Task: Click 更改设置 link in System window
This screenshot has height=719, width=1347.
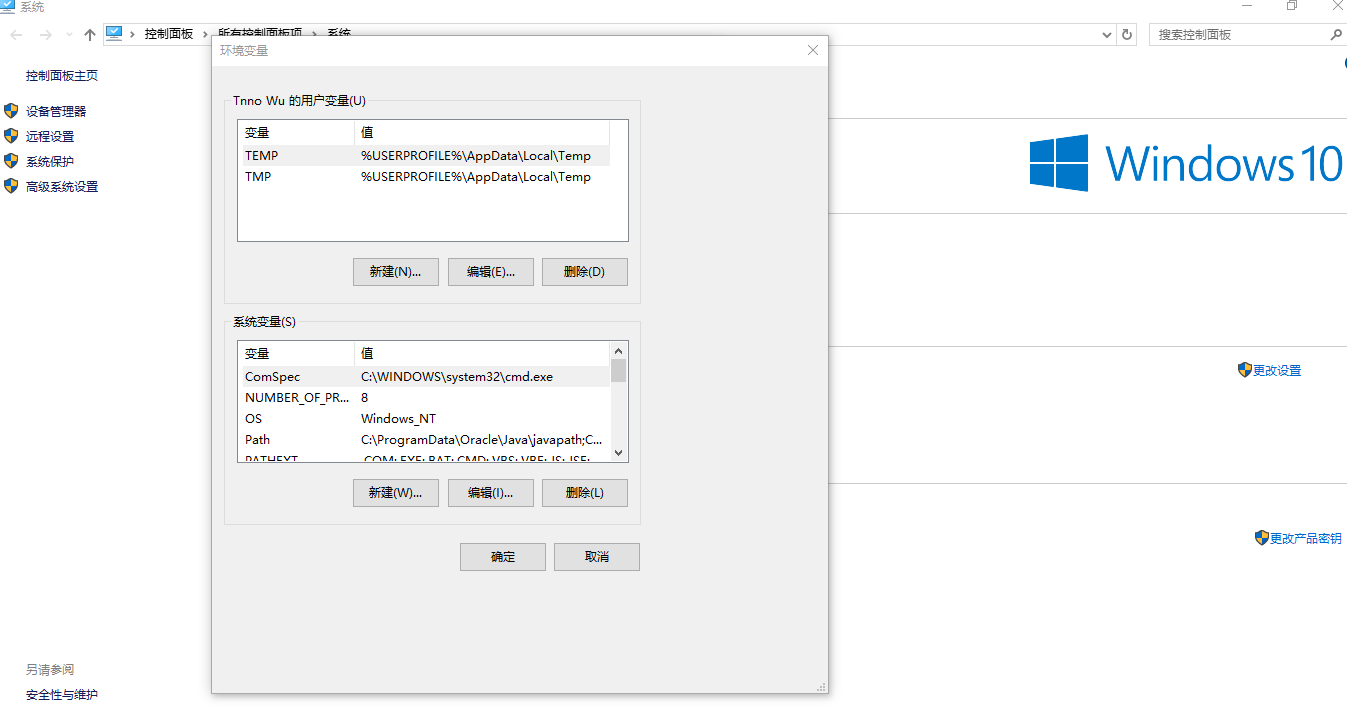Action: coord(1277,371)
